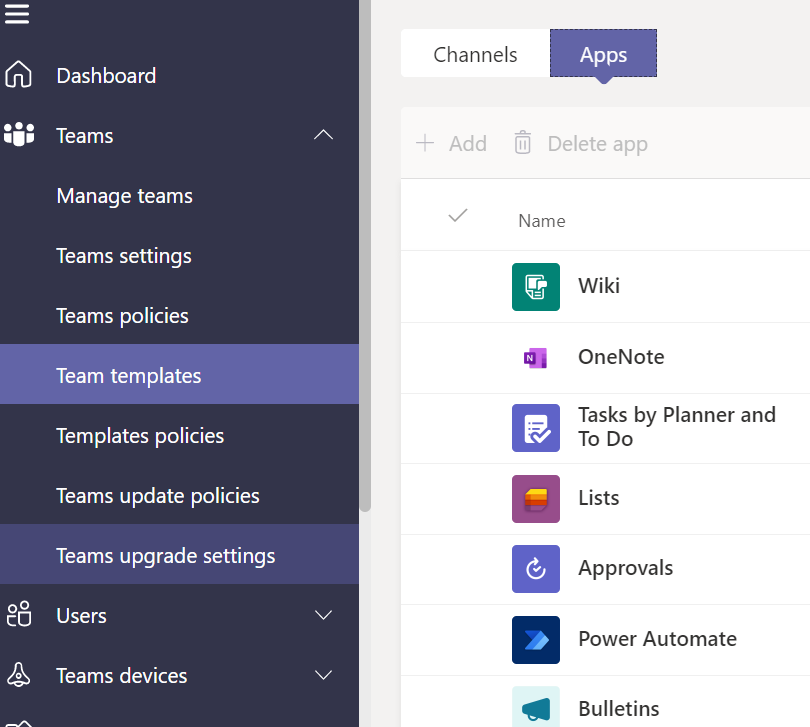The height and width of the screenshot is (727, 810).
Task: Sort by the Name column header
Action: coord(542,221)
